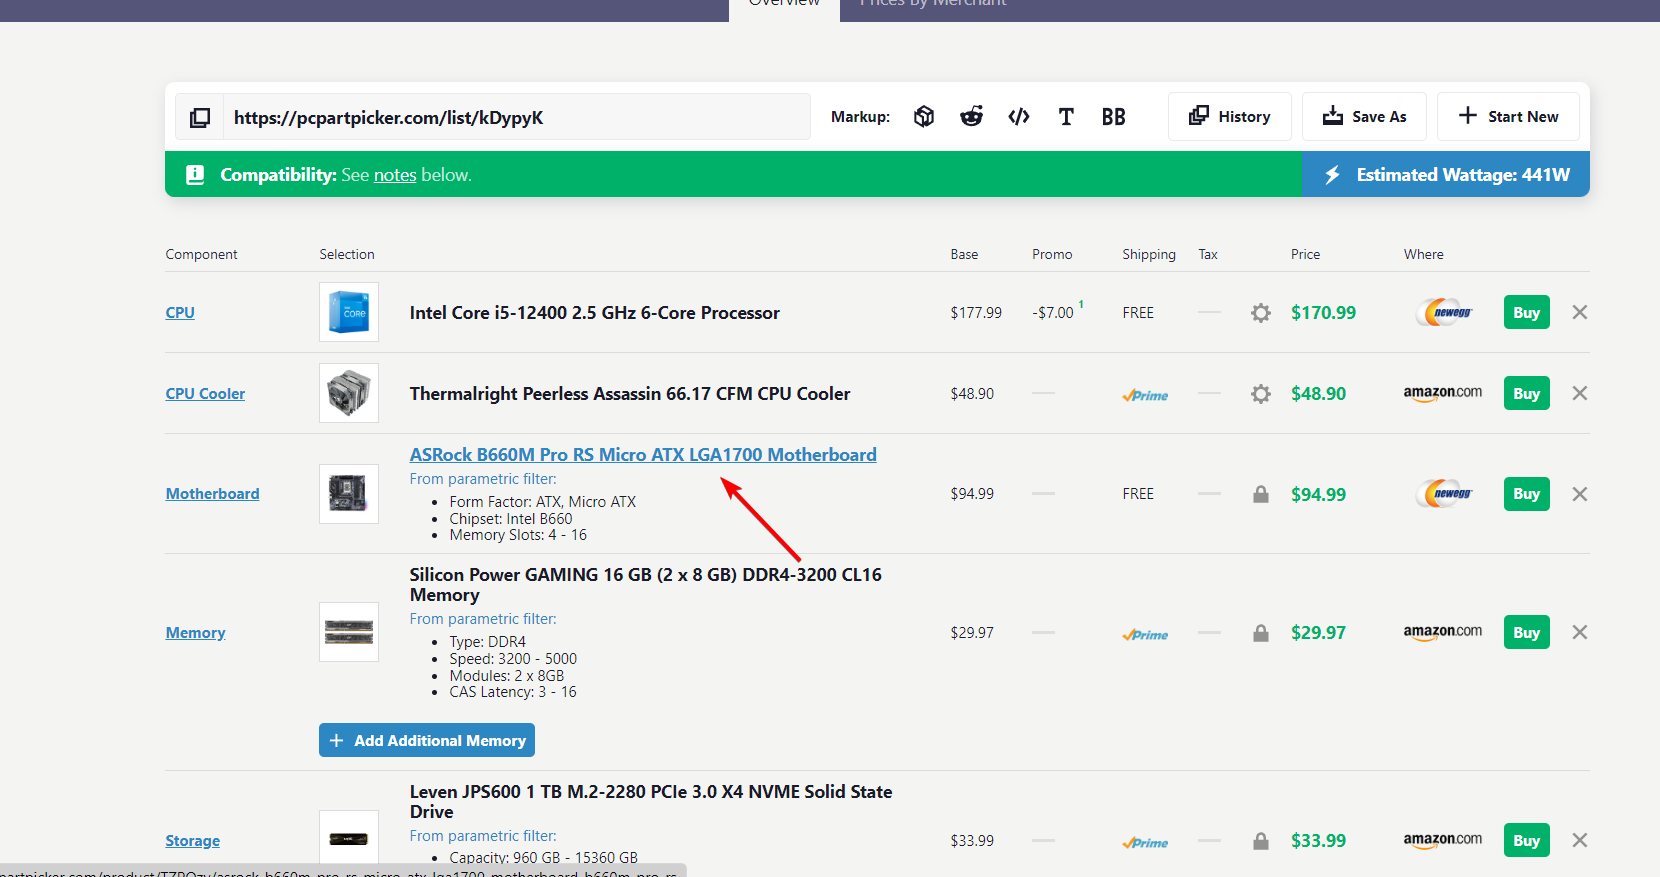
Task: Select the BBCode markup icon
Action: (x=1114, y=117)
